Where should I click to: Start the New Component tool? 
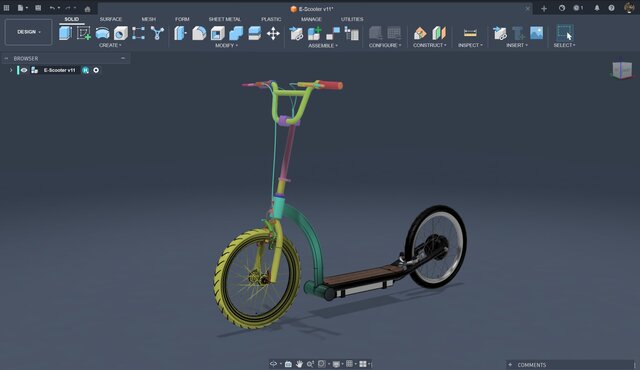click(65, 33)
